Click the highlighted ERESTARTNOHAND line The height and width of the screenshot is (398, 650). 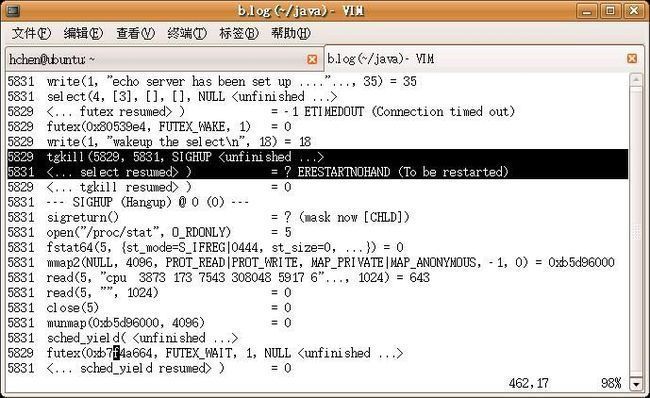318,172
